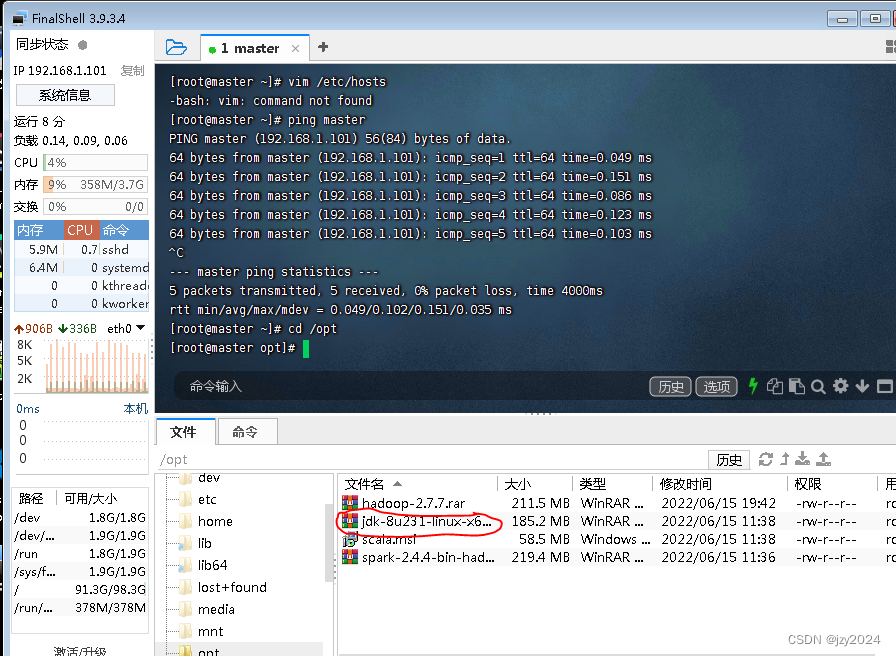
Task: Open 系统信息 system info button
Action: tap(65, 95)
